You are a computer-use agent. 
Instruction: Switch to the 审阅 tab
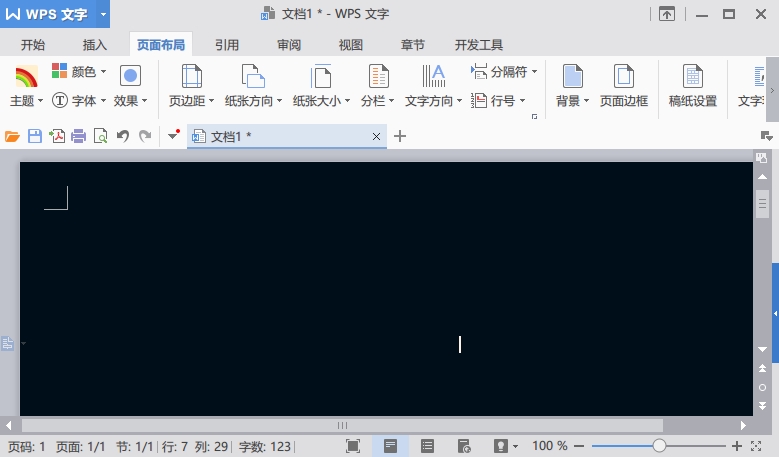coord(289,45)
